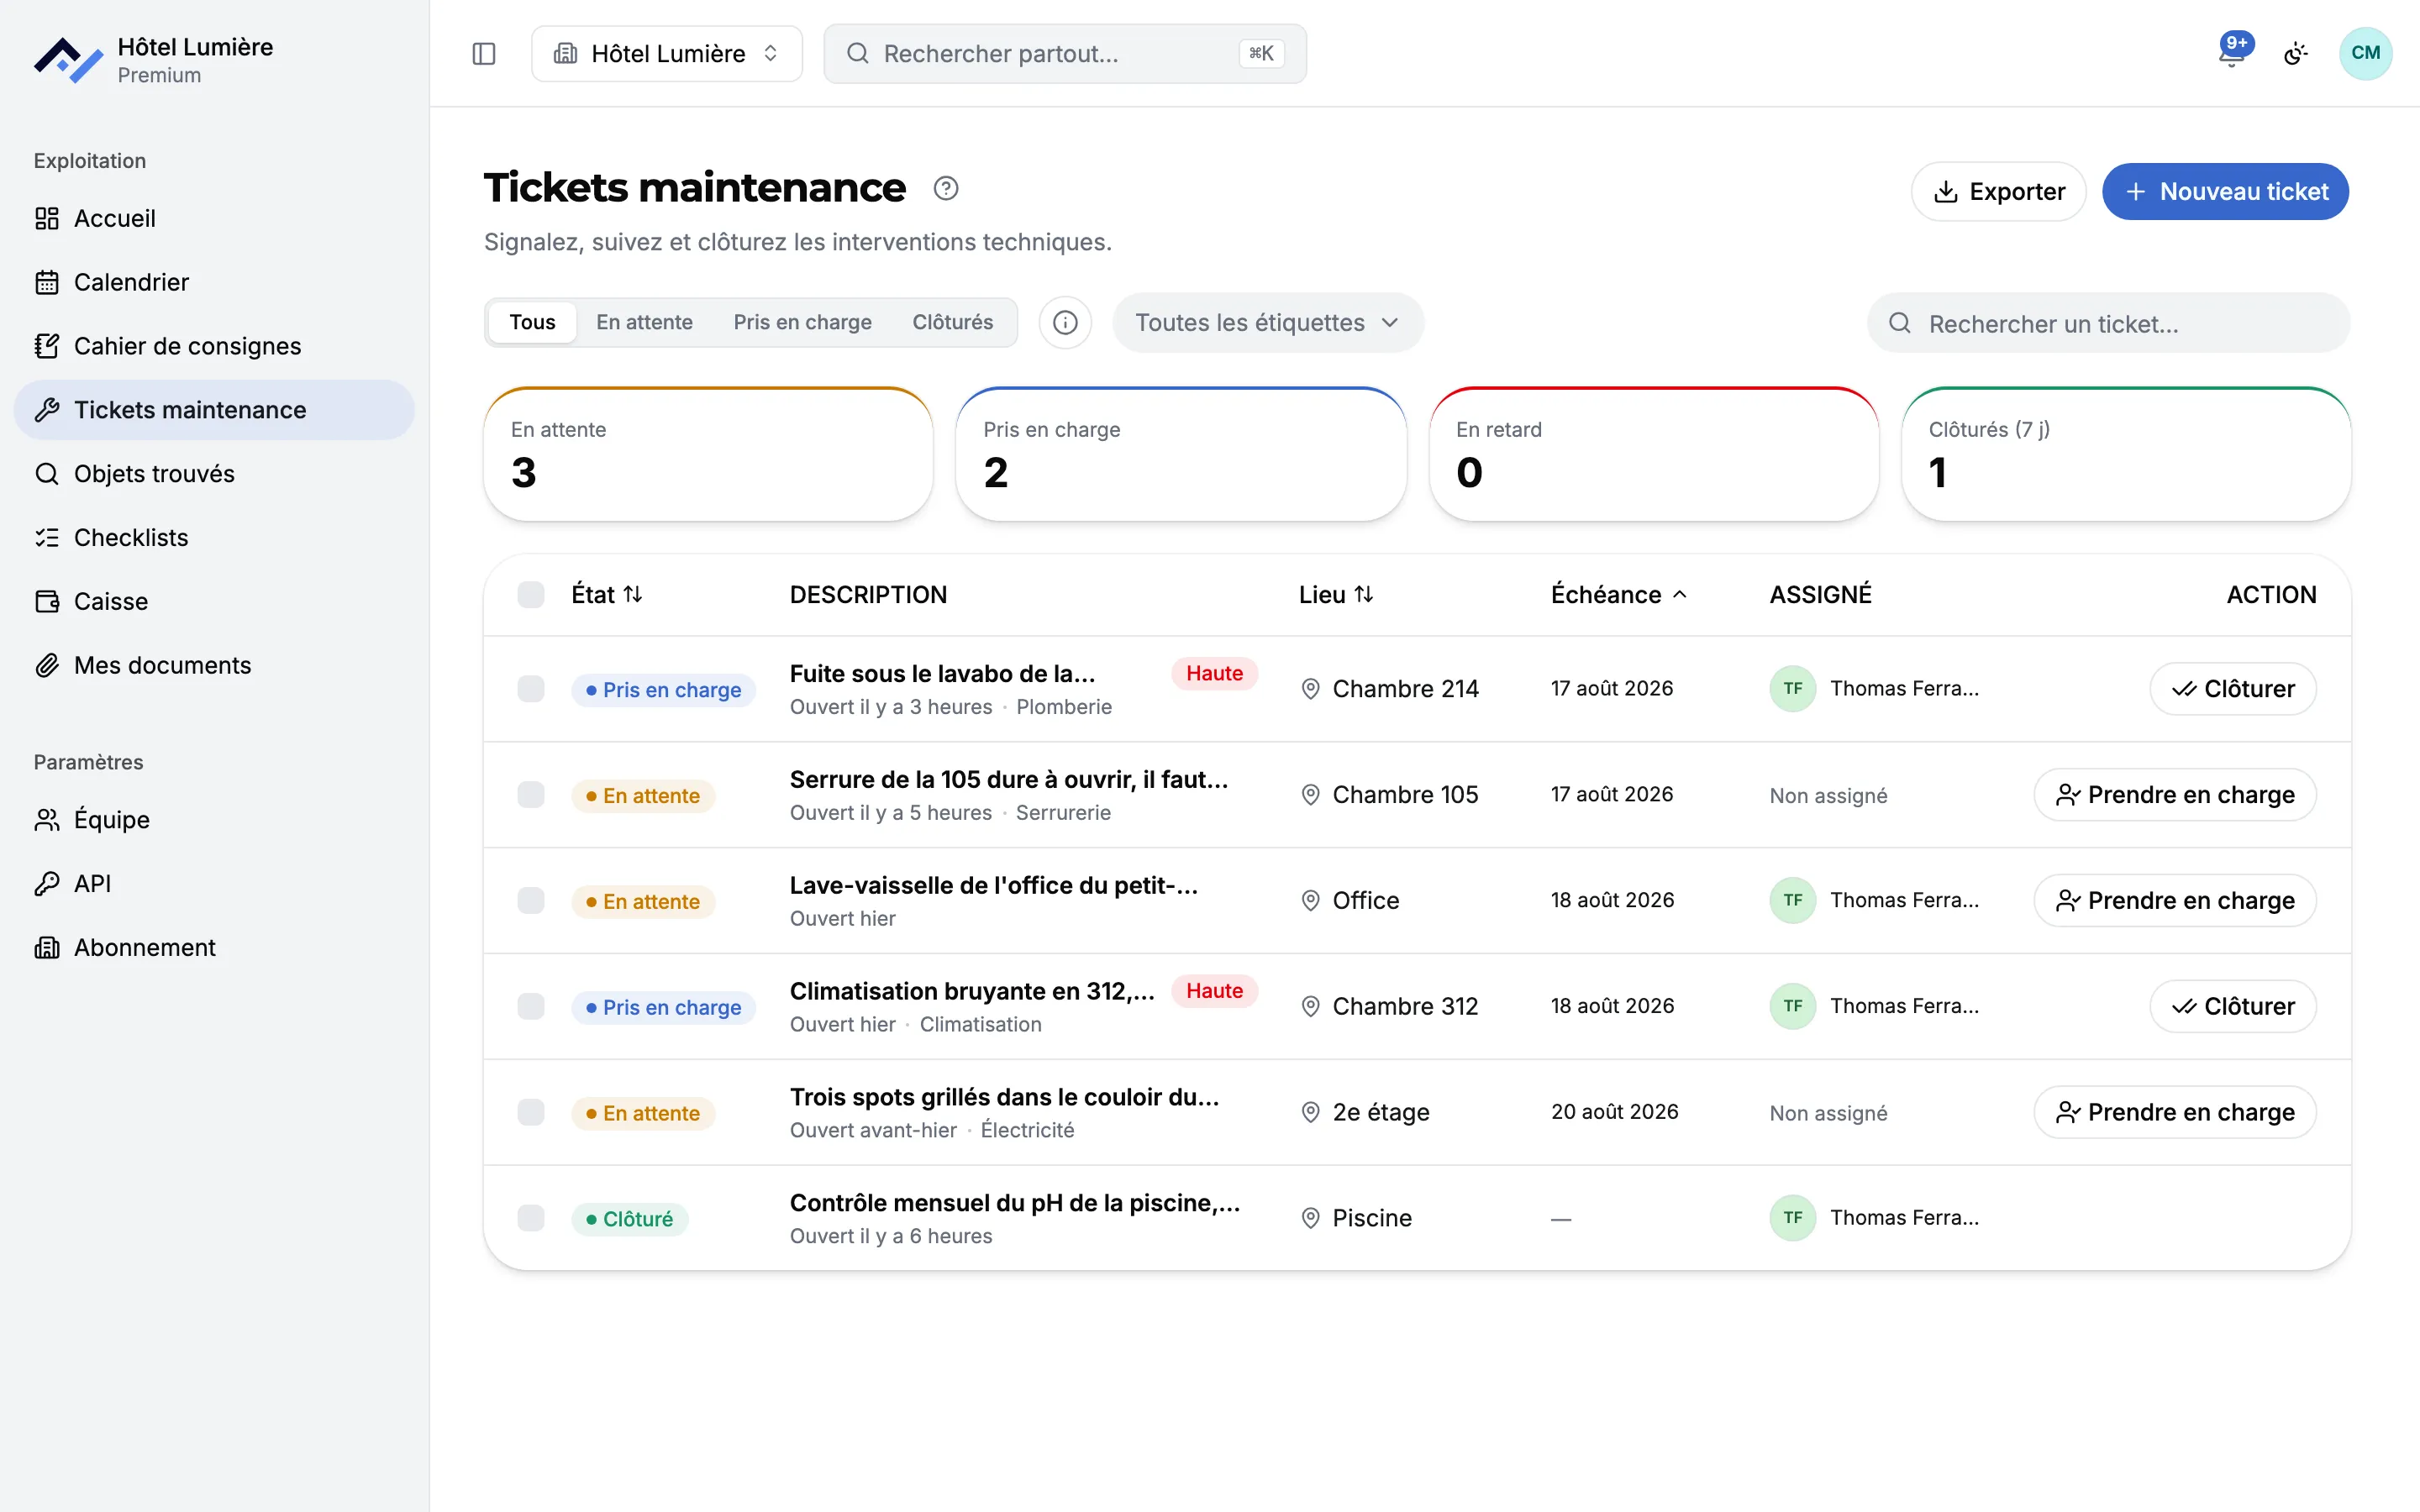This screenshot has height=1512, width=2420.
Task: Select all tickets with the header checkbox
Action: (531, 595)
